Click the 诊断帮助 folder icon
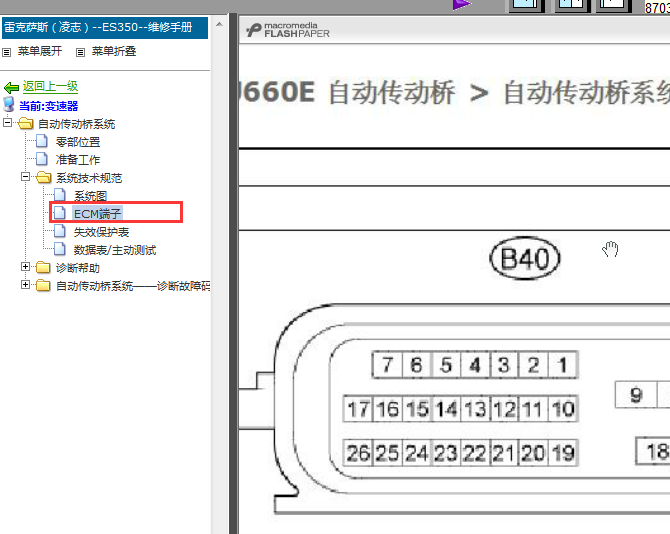Screen dimensions: 670x534 coord(43,267)
